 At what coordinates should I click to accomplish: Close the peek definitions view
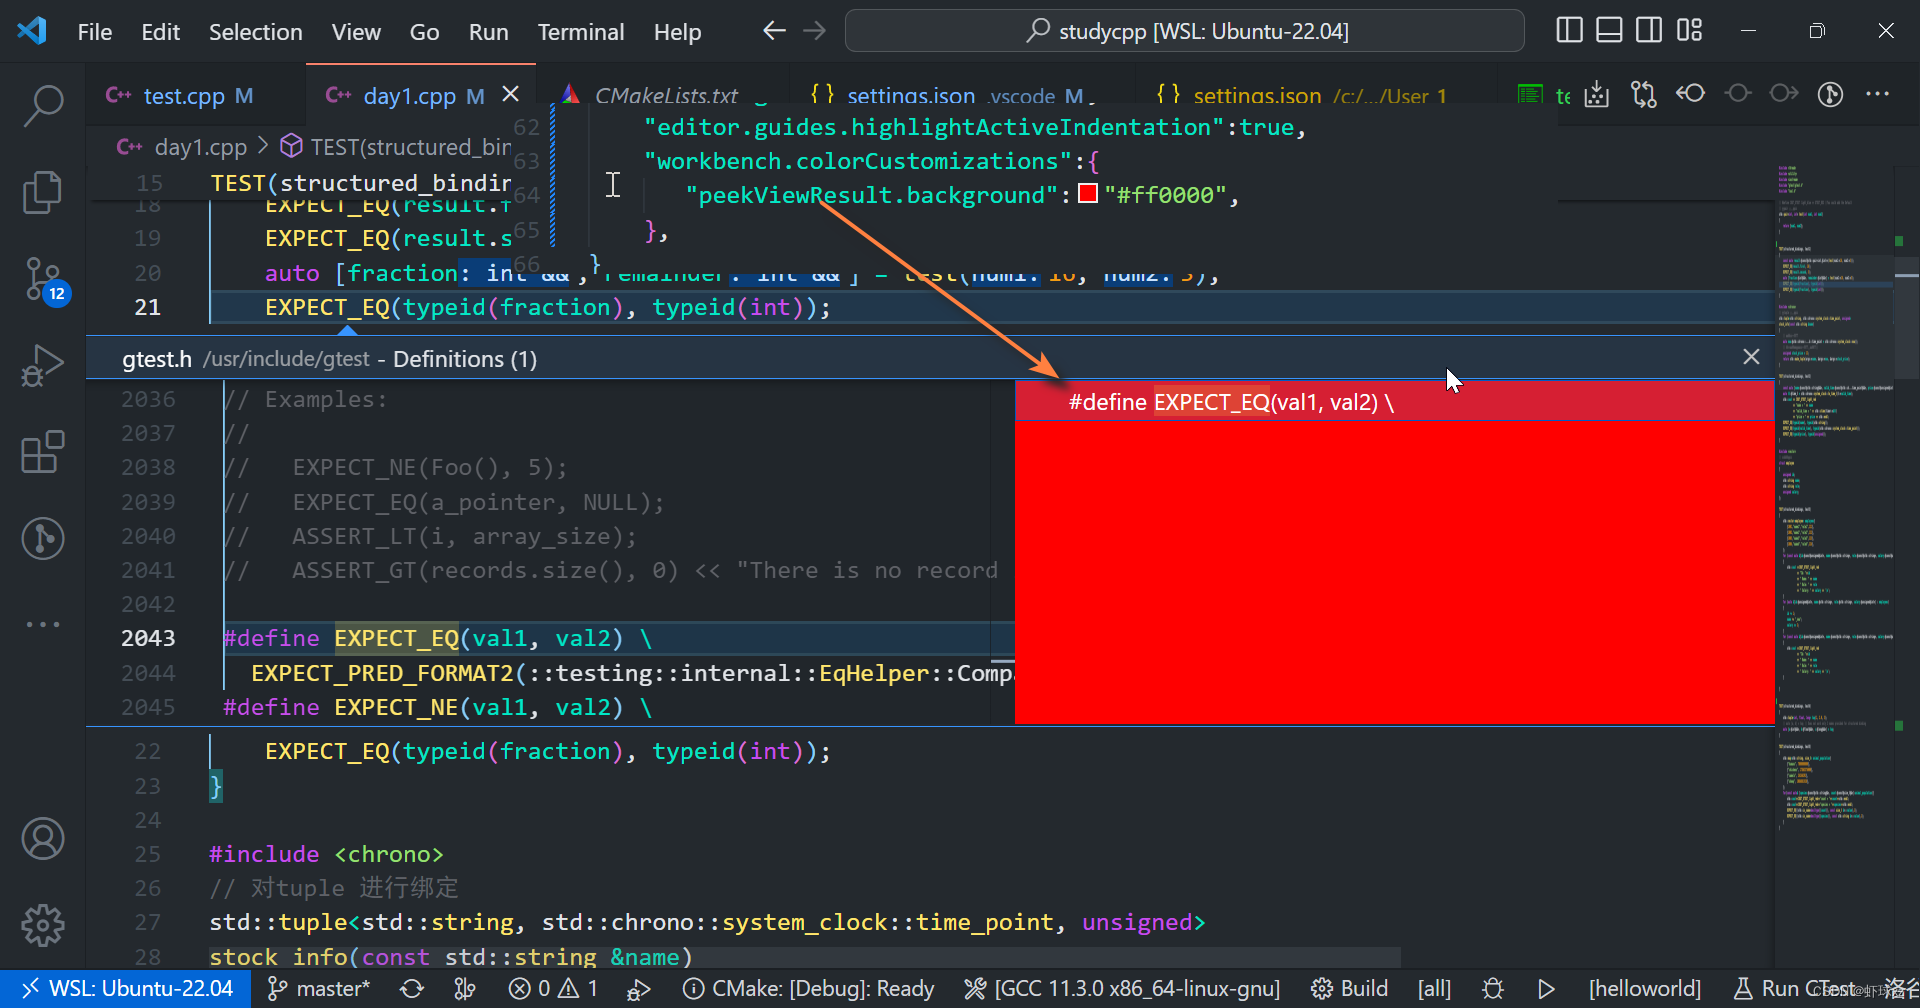[x=1751, y=357]
